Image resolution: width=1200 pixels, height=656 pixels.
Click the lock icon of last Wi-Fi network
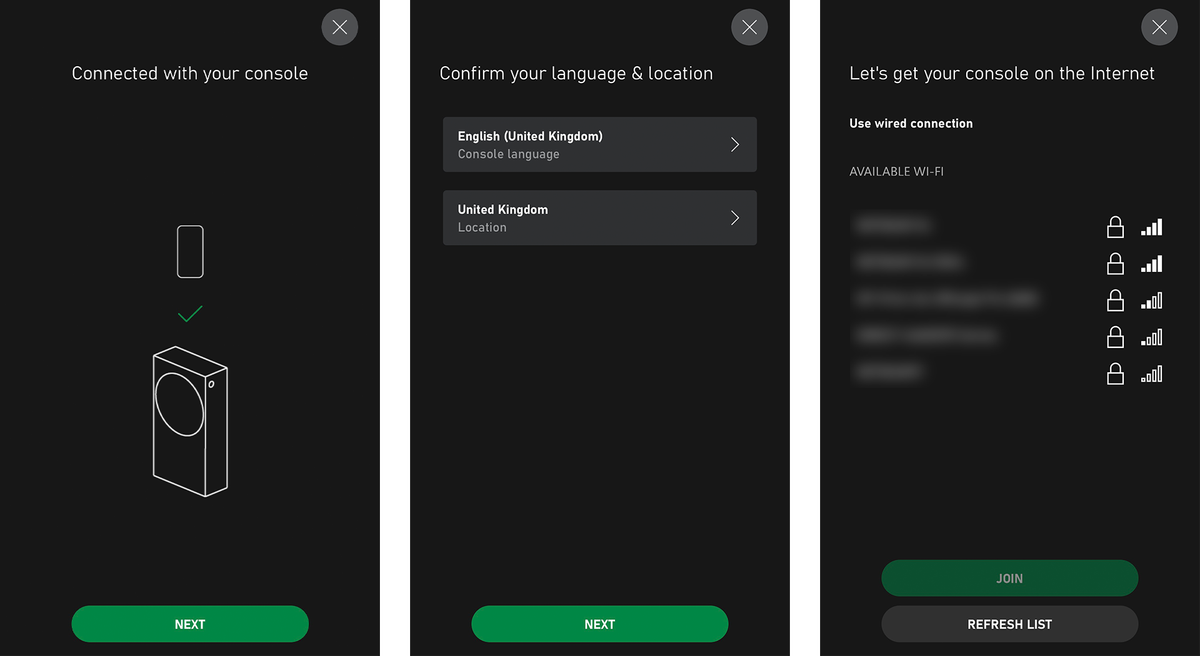click(x=1115, y=374)
